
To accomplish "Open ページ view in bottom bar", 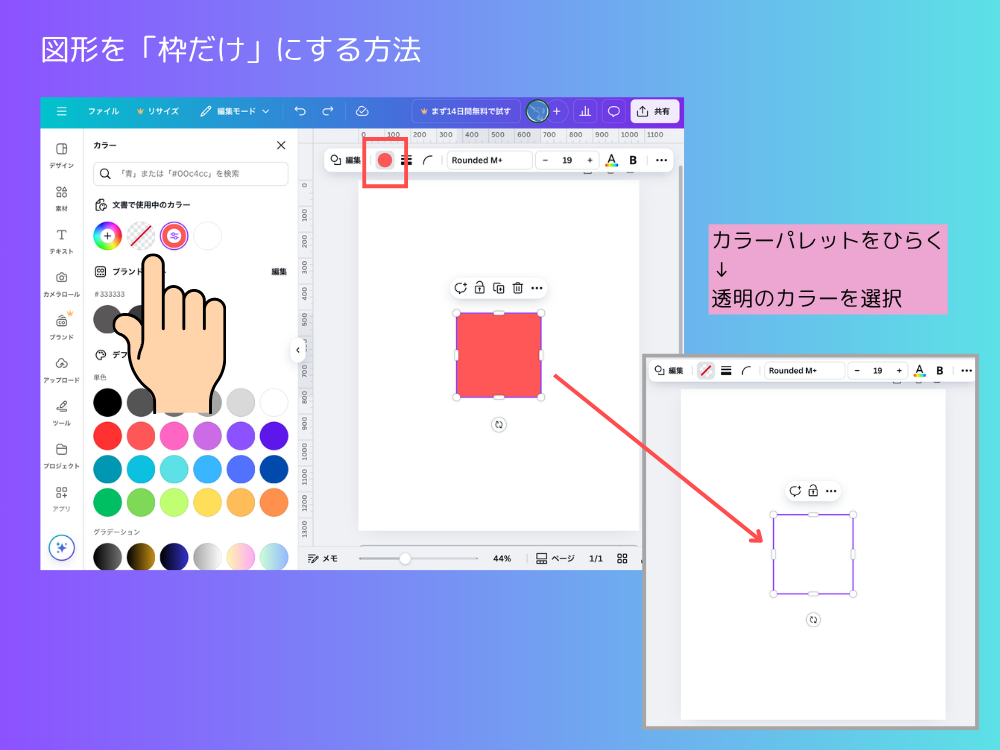I will (555, 559).
